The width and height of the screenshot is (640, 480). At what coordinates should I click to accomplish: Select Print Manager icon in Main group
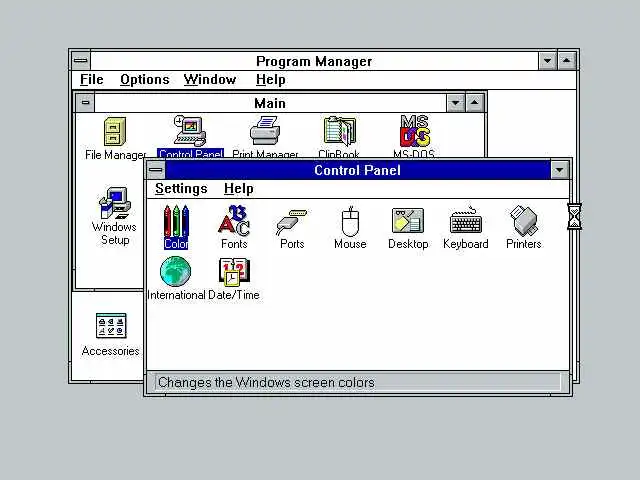click(x=265, y=136)
